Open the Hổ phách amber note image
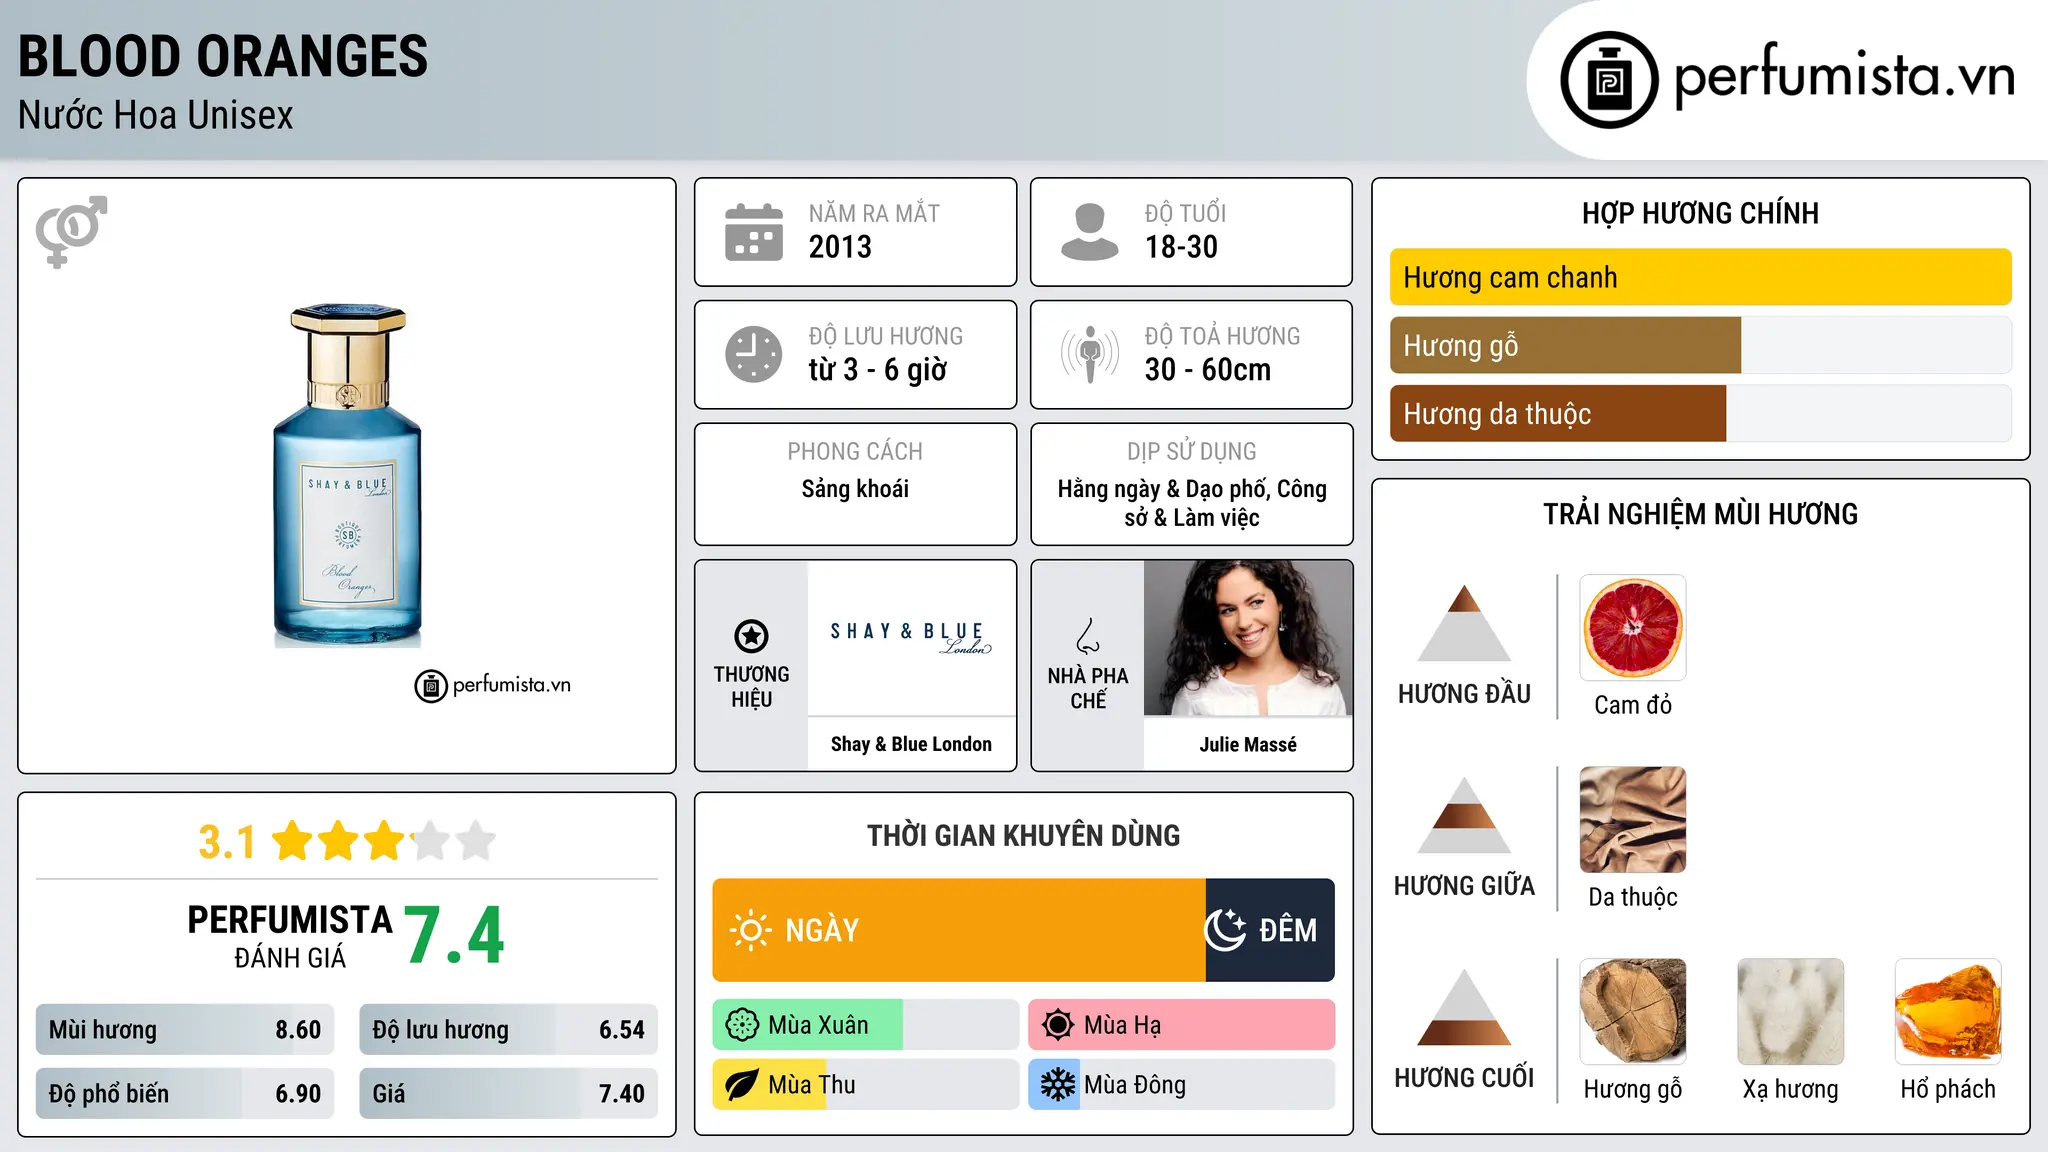 tap(1948, 1012)
